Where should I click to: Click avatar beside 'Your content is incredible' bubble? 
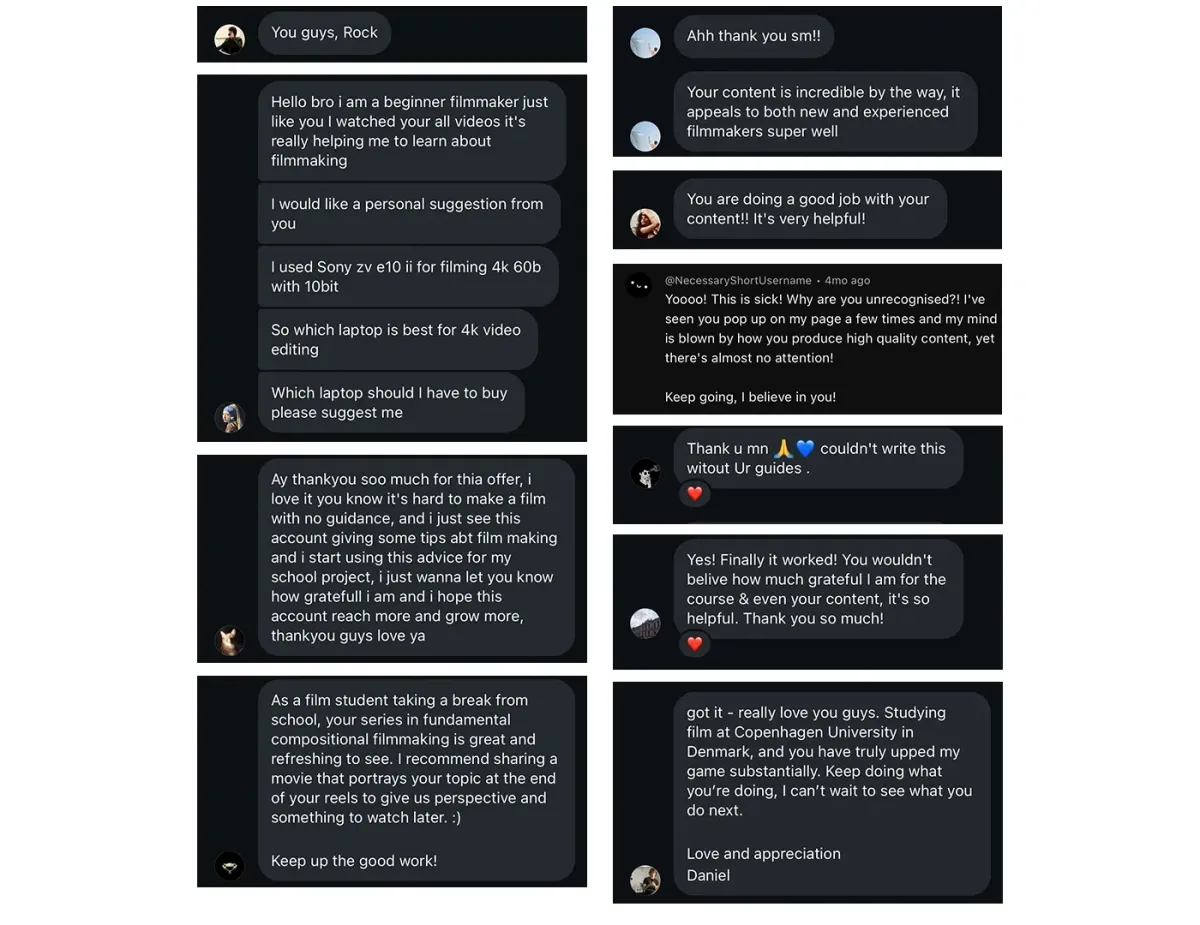point(645,136)
